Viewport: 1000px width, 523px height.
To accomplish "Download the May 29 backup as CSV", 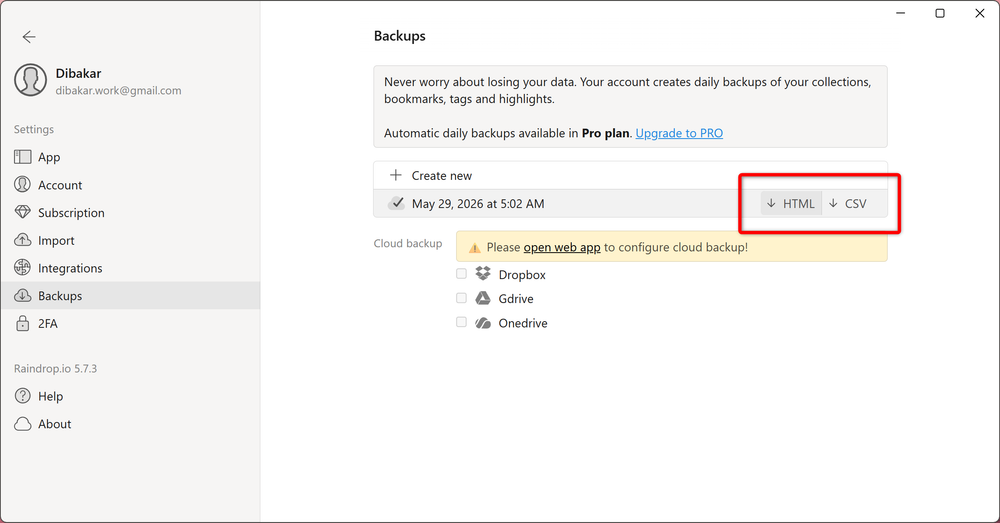I will [x=848, y=203].
